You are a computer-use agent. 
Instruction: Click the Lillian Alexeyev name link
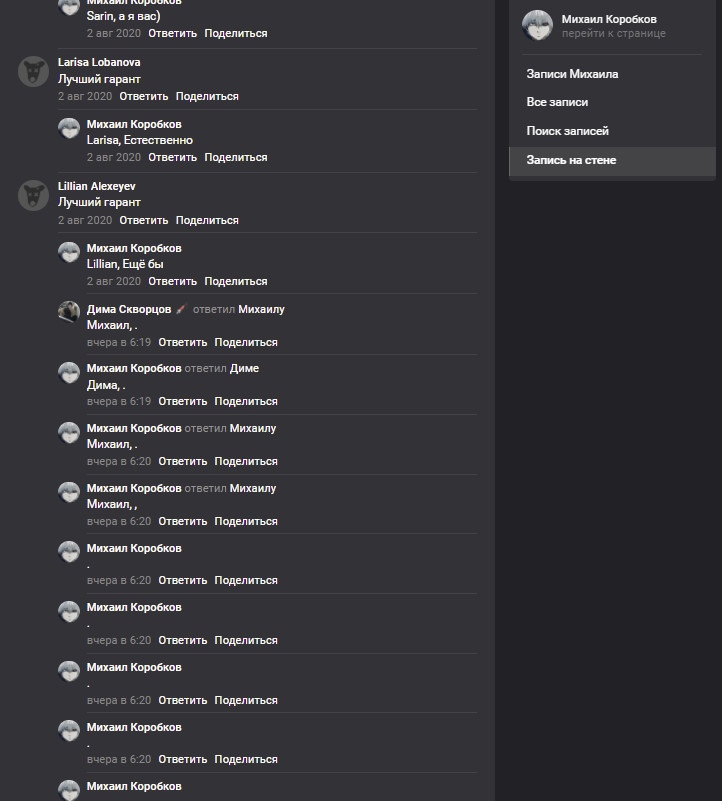[97, 186]
